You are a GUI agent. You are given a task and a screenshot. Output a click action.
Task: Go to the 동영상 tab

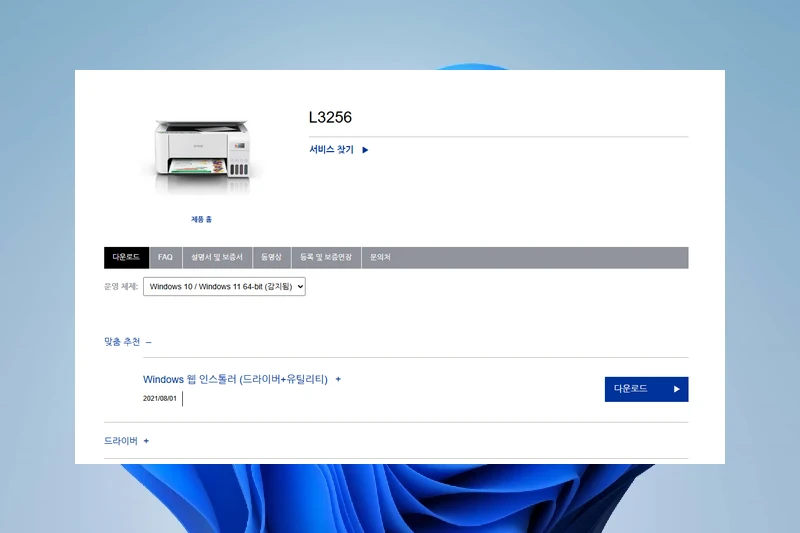[x=271, y=258]
